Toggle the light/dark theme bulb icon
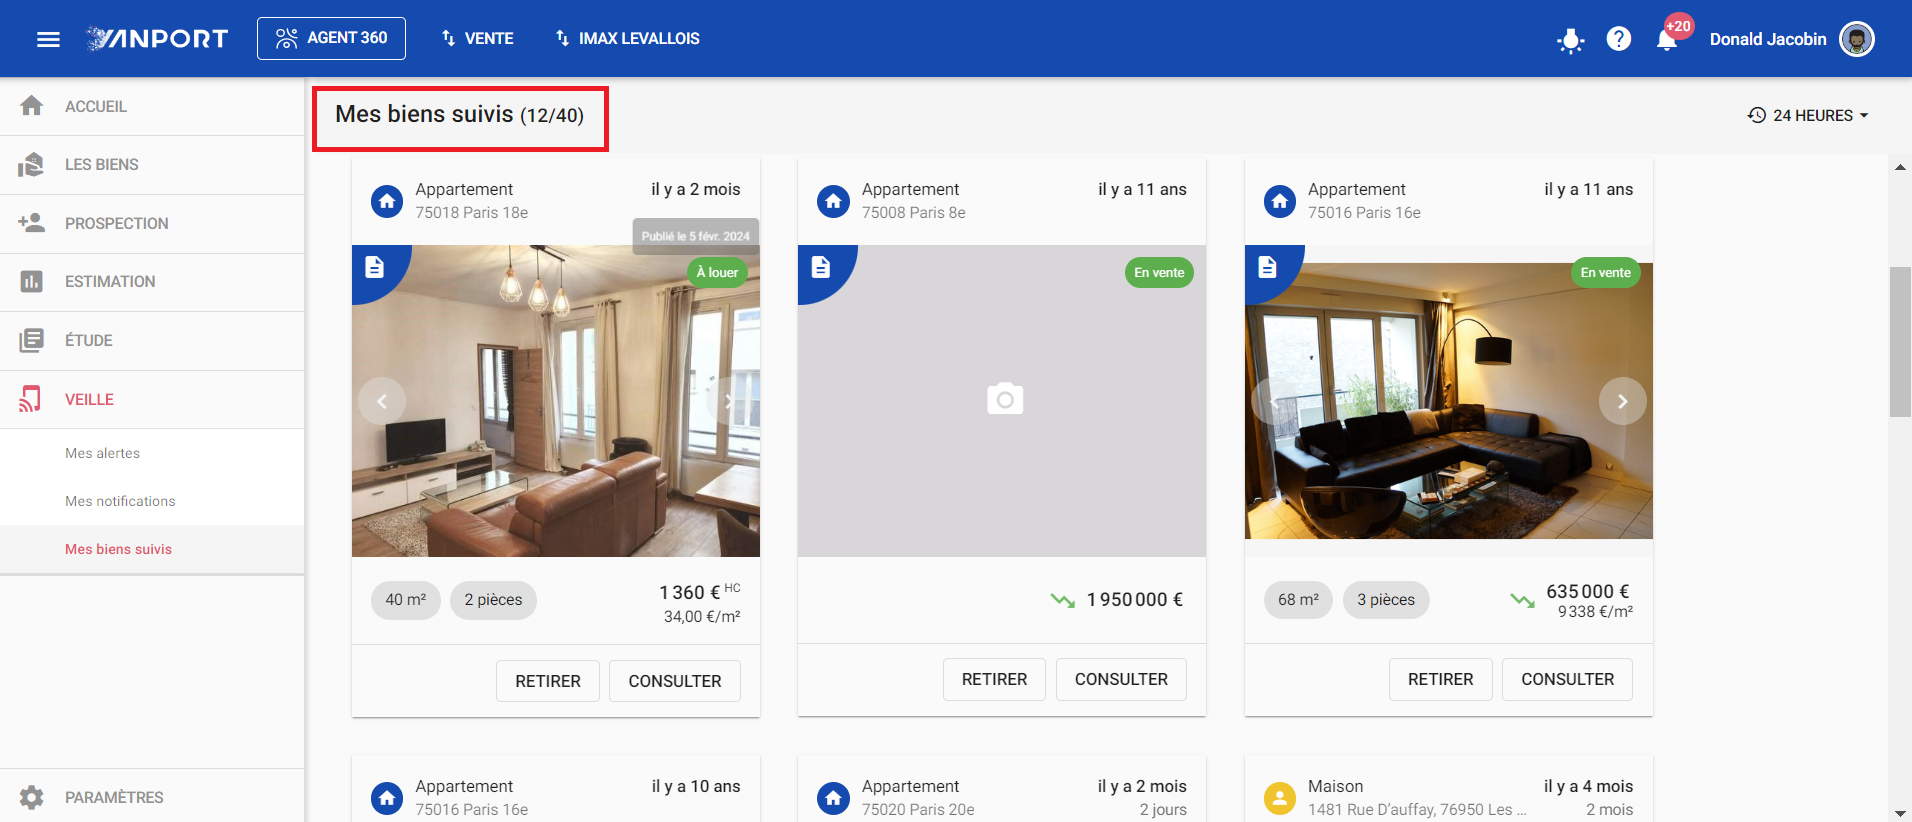 click(1570, 40)
